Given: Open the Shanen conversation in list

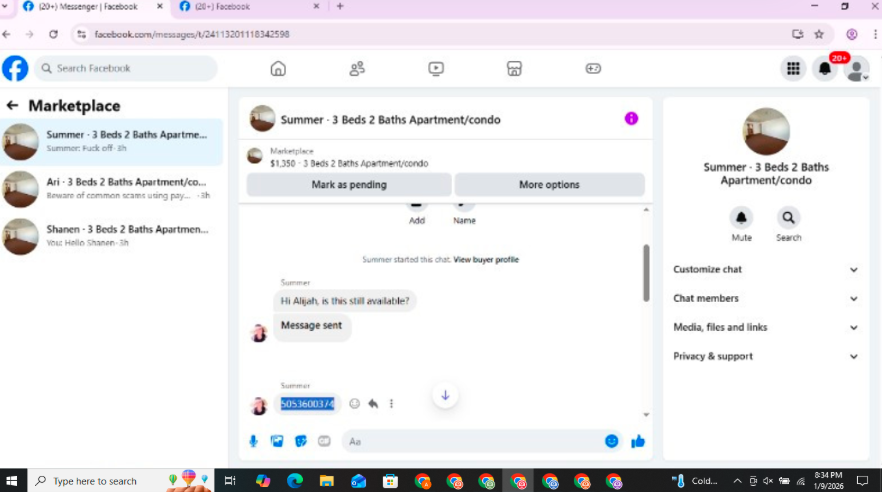Looking at the screenshot, I should (111, 236).
